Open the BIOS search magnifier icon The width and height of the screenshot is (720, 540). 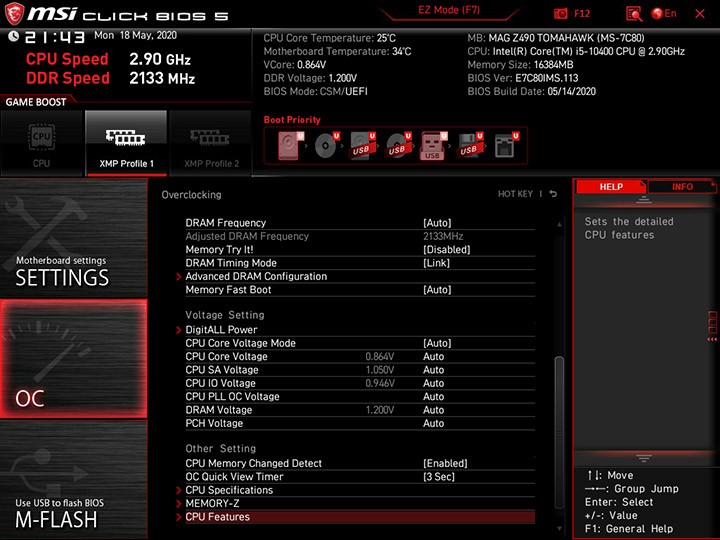point(634,14)
